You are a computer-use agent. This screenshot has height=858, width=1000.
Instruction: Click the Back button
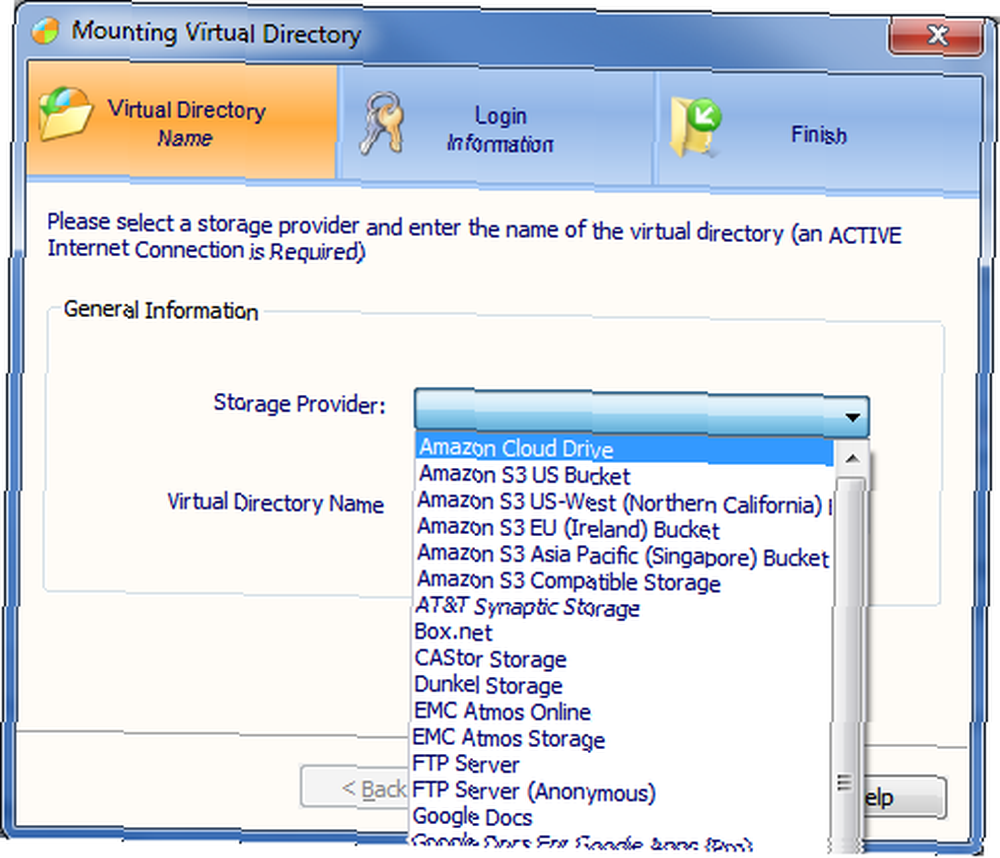point(355,788)
